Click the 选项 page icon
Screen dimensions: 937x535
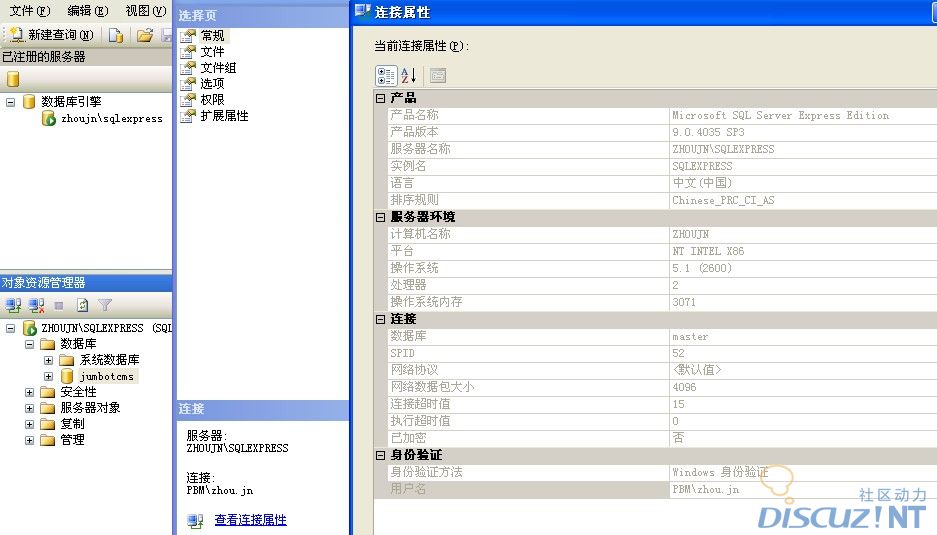188,84
